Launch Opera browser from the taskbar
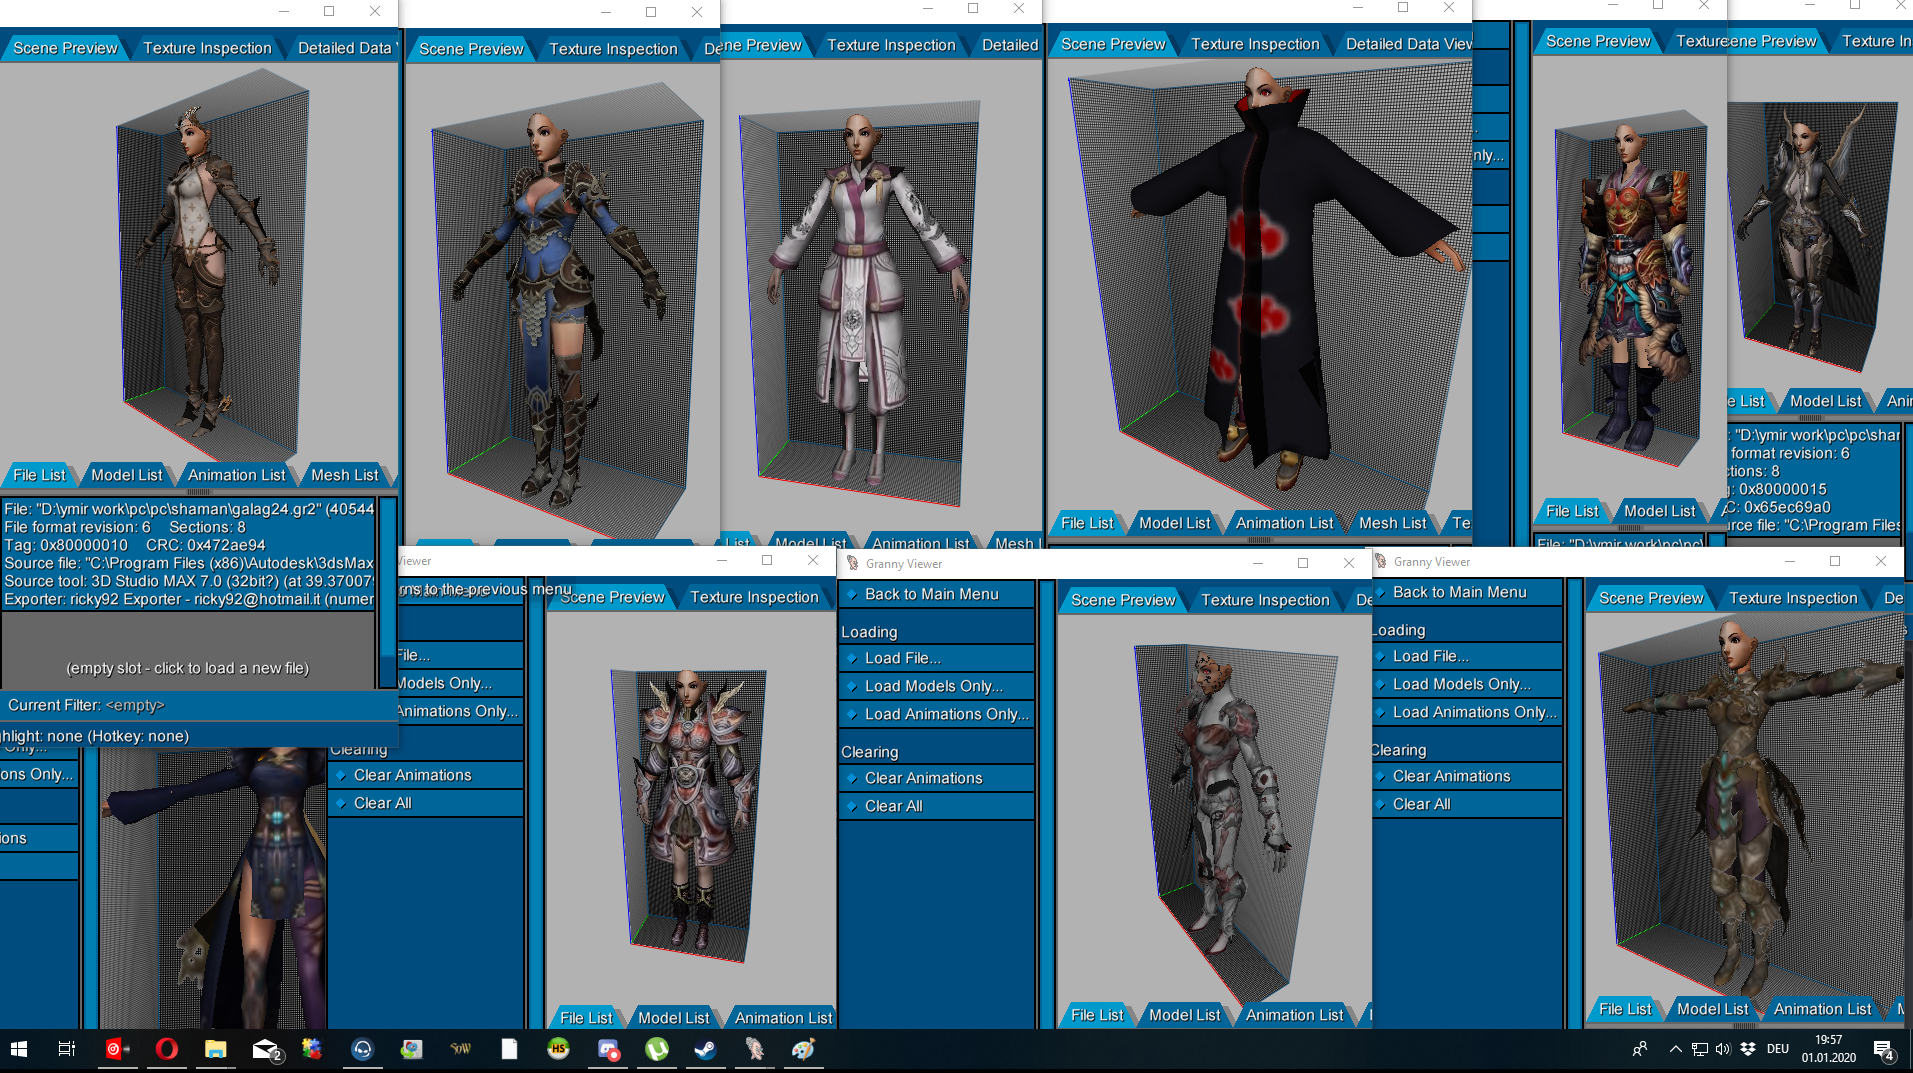The image size is (1913, 1073). click(167, 1049)
